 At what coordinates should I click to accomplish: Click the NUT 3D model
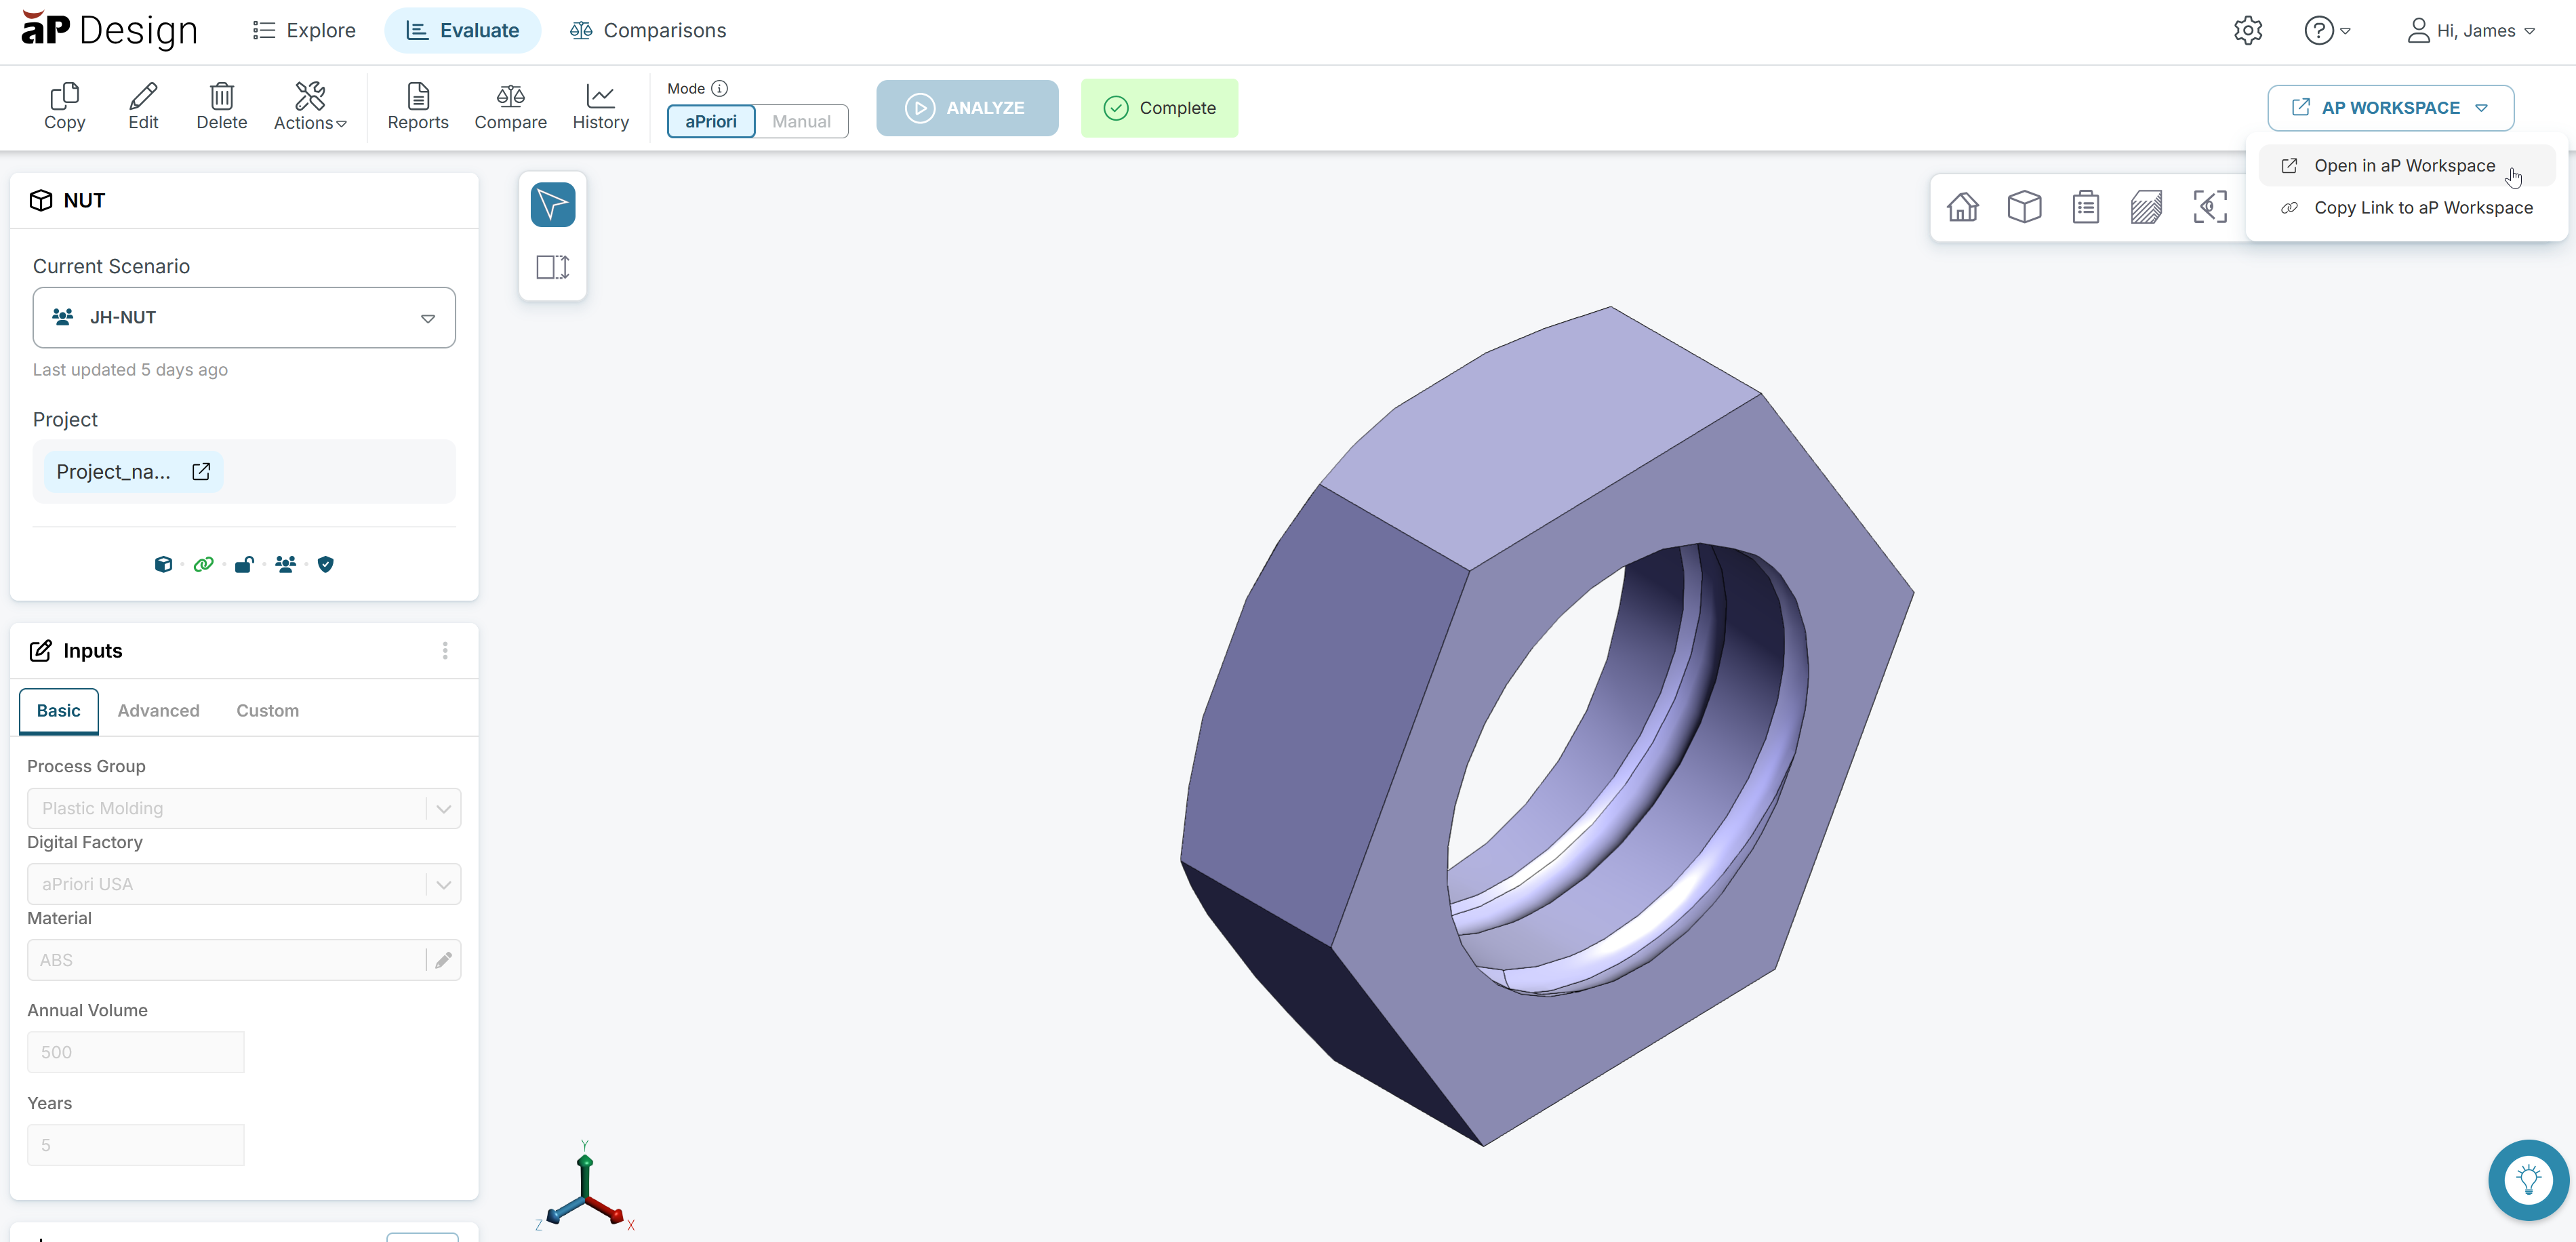click(1548, 727)
